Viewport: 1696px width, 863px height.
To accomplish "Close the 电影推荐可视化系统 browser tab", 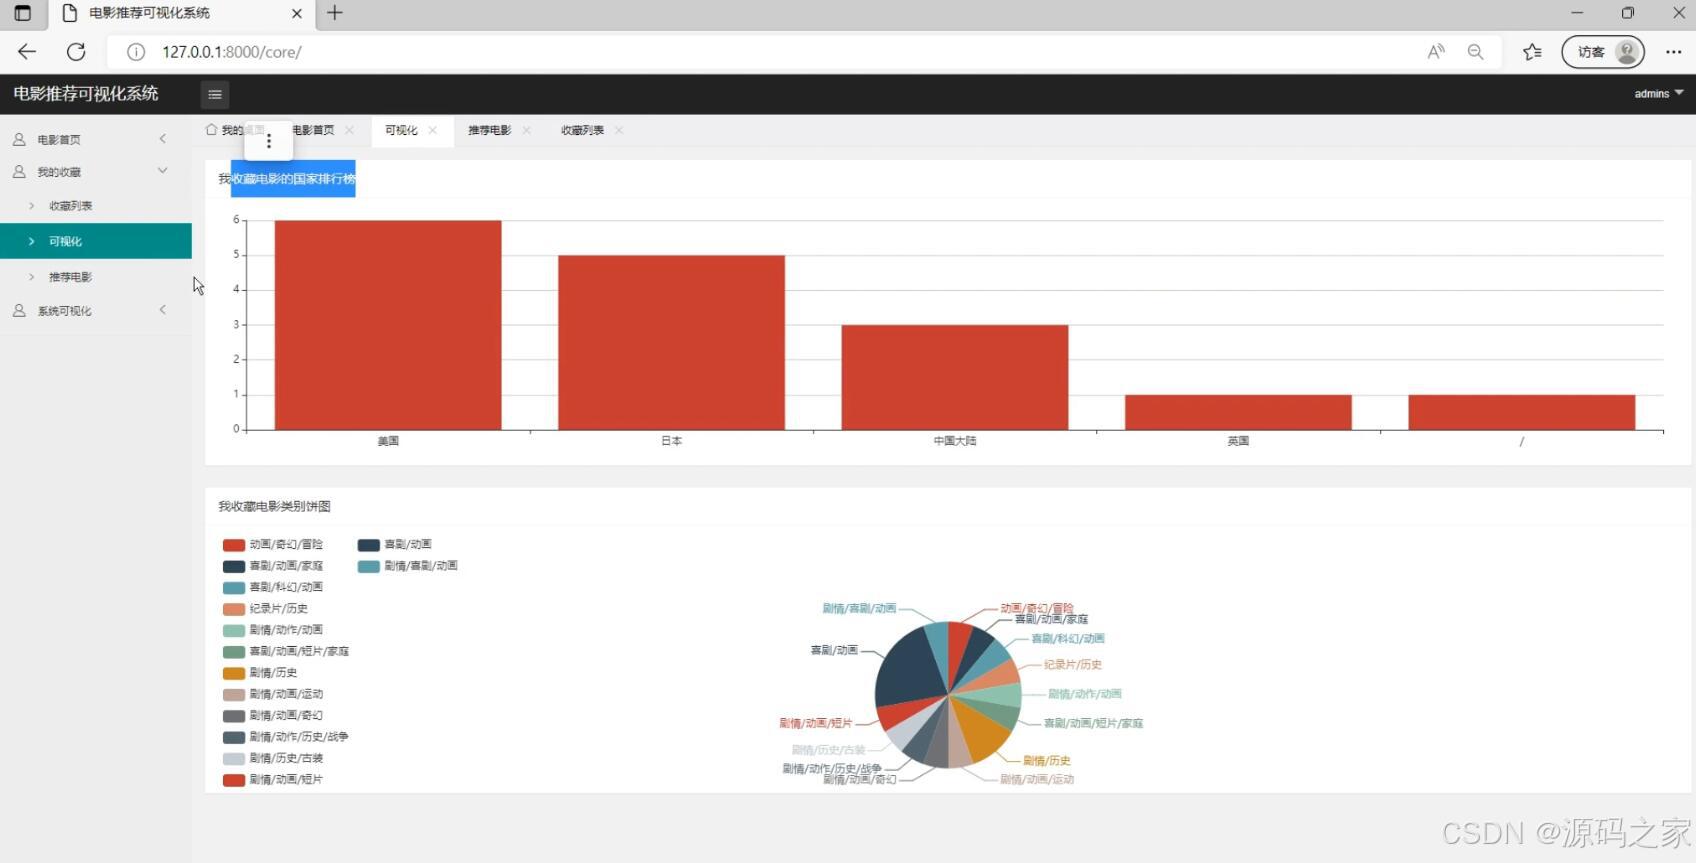I will click(x=297, y=13).
